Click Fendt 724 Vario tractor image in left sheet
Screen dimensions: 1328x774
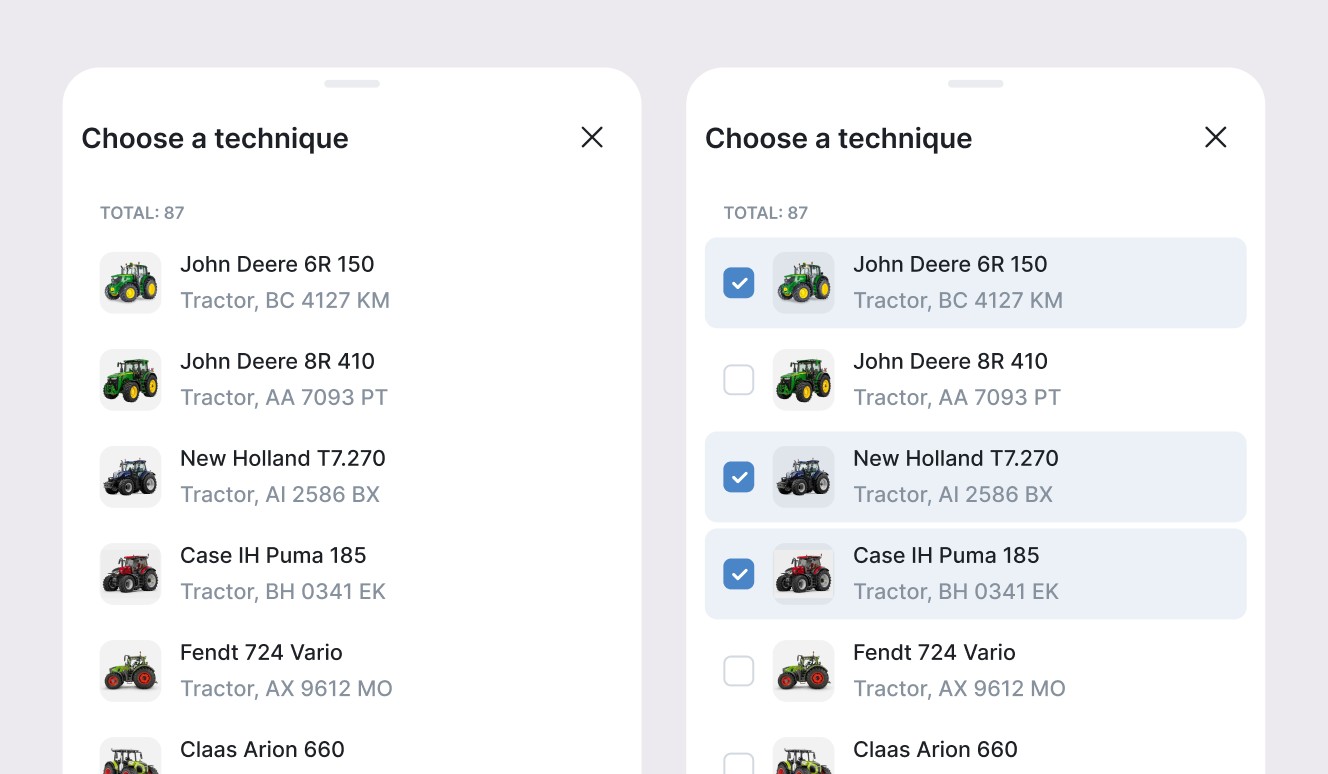131,671
